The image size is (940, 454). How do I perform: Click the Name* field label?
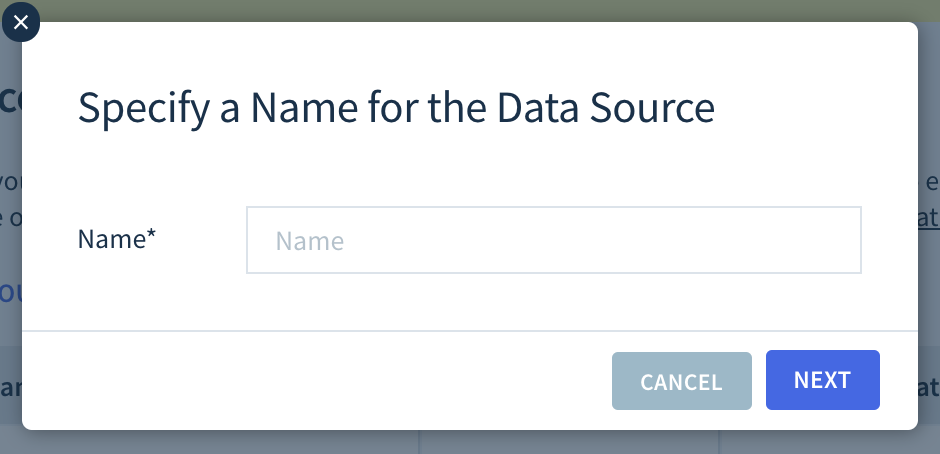[x=116, y=239]
